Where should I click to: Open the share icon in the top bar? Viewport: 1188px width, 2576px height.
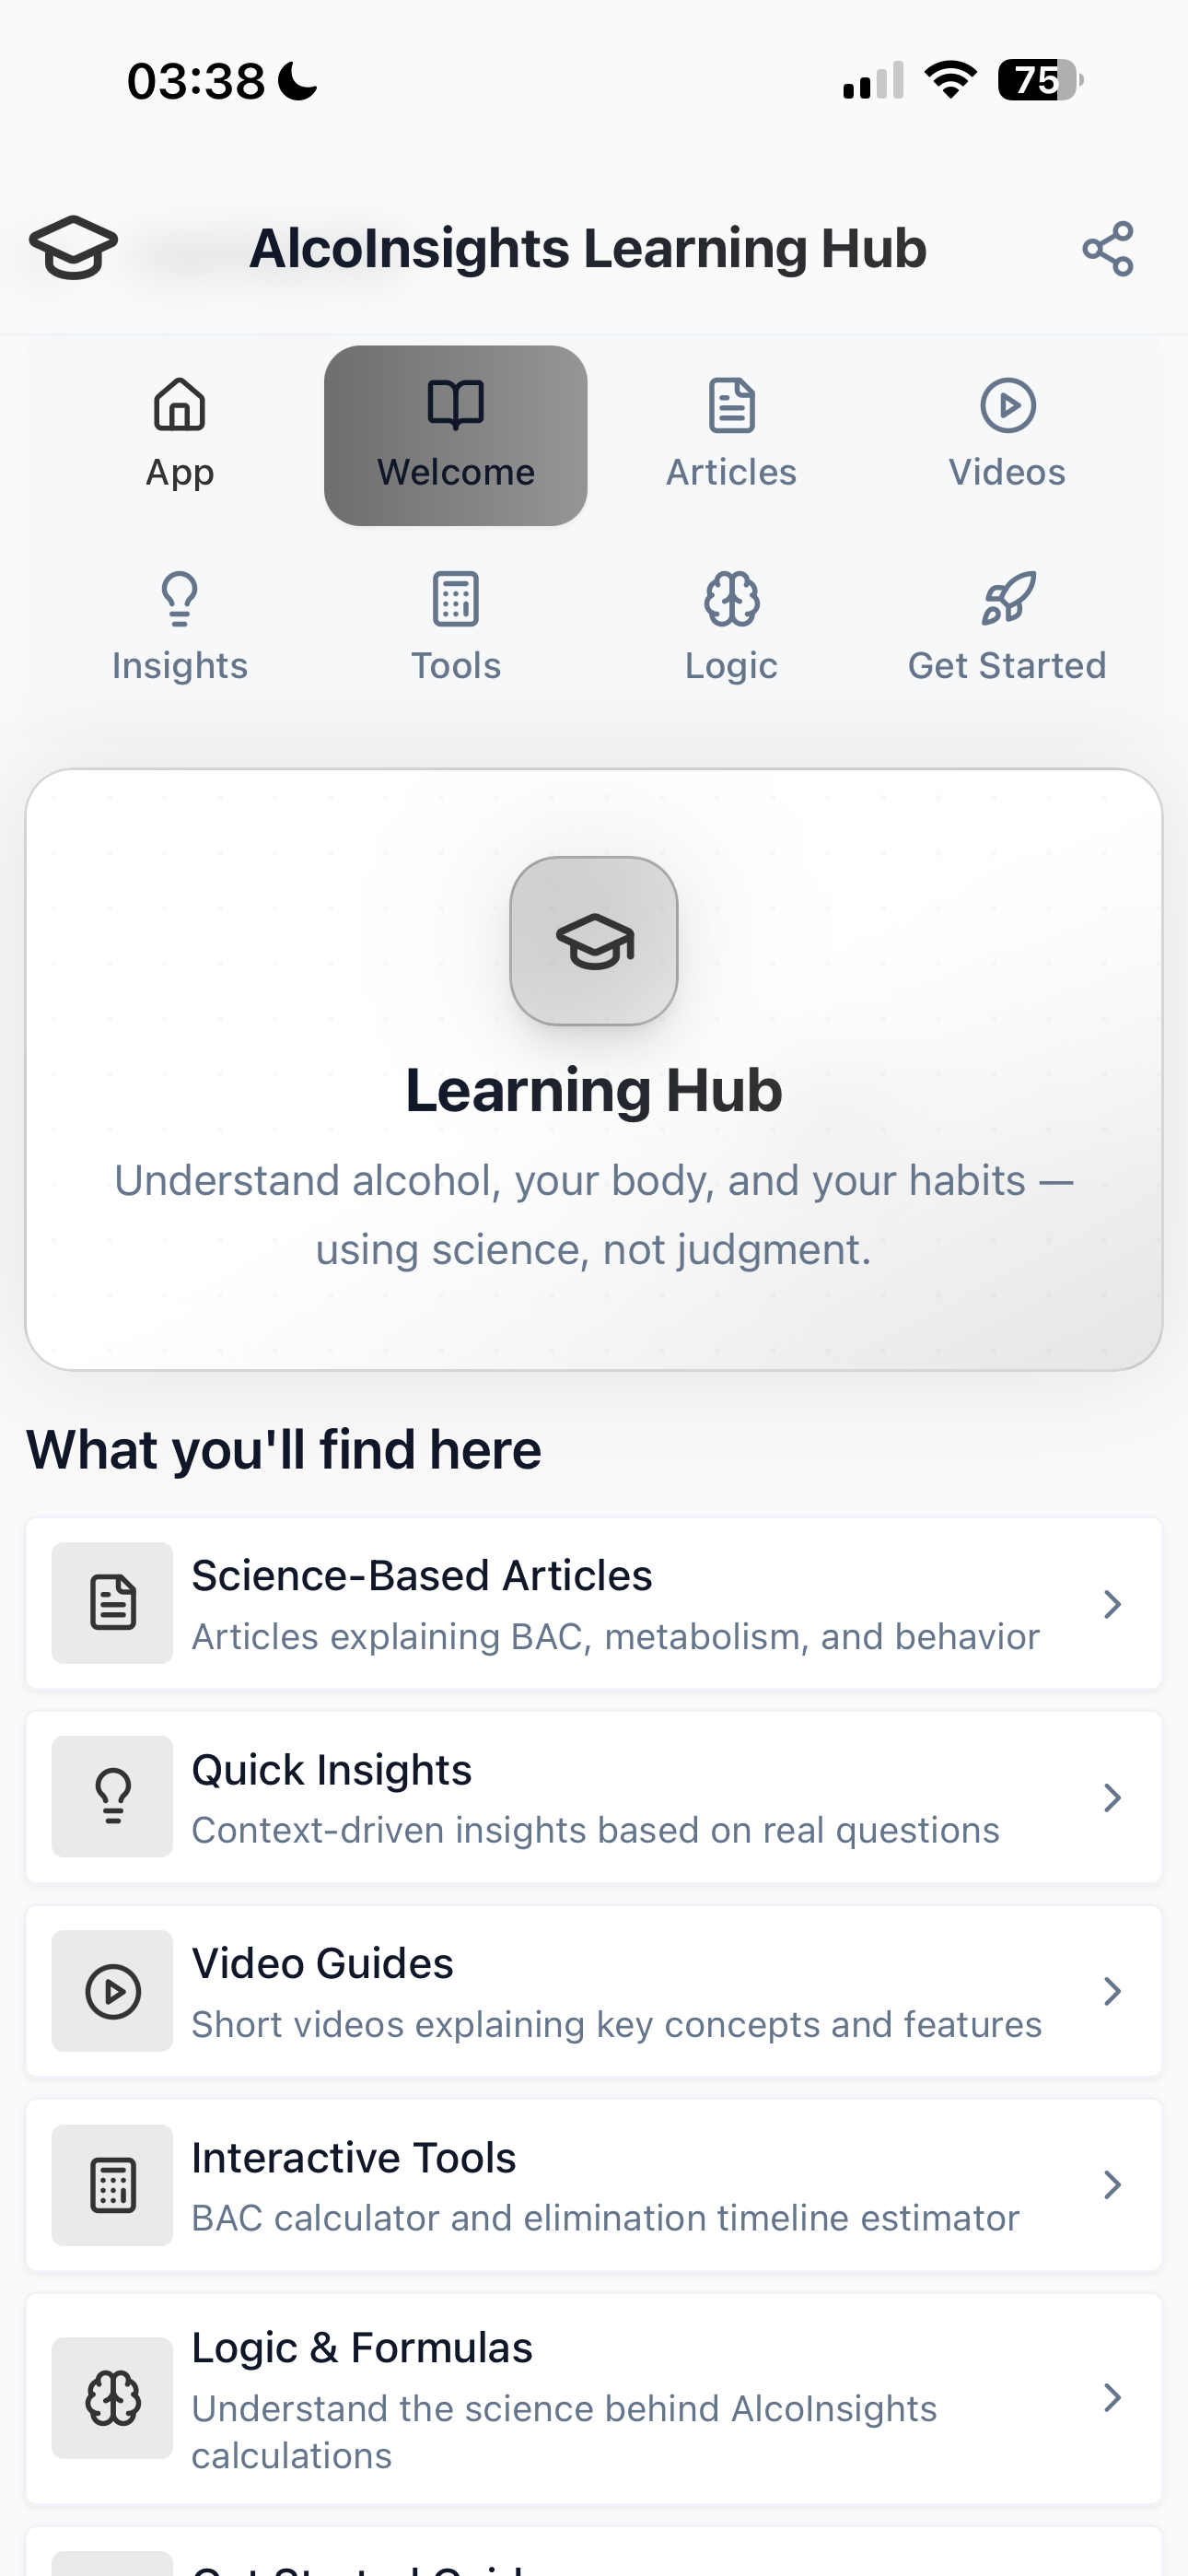1108,248
